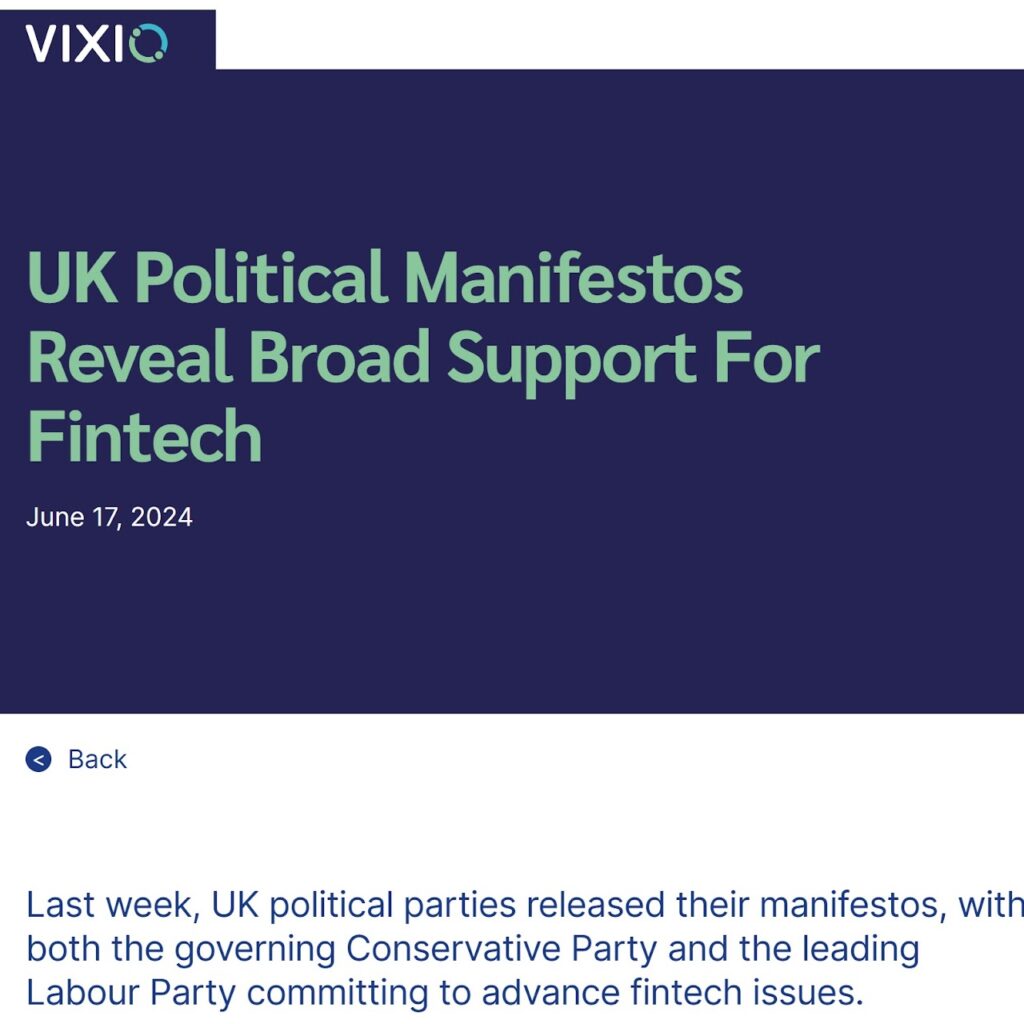Viewport: 1024px width, 1024px height.
Task: Click the round back arrow icon
Action: coord(39,759)
